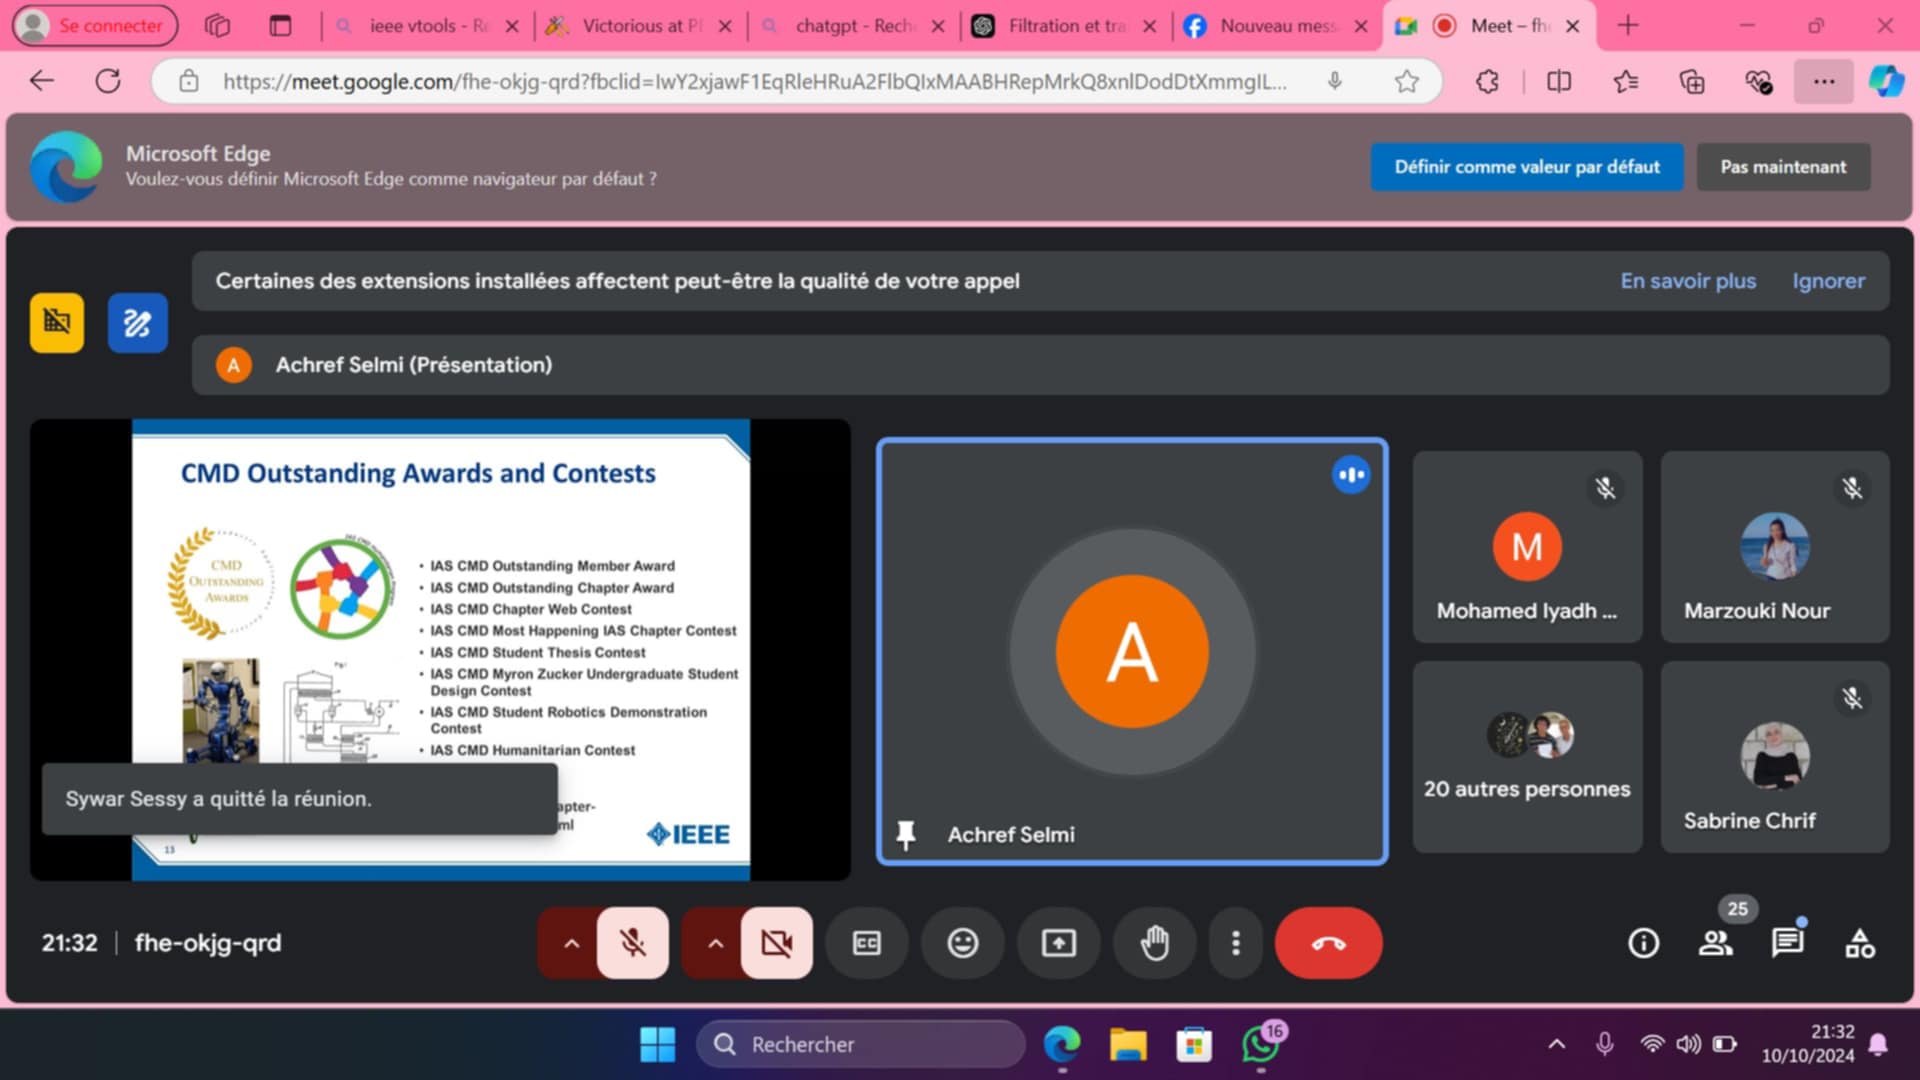Open more options three-dot menu in Meet
This screenshot has height=1080, width=1920.
tap(1236, 943)
